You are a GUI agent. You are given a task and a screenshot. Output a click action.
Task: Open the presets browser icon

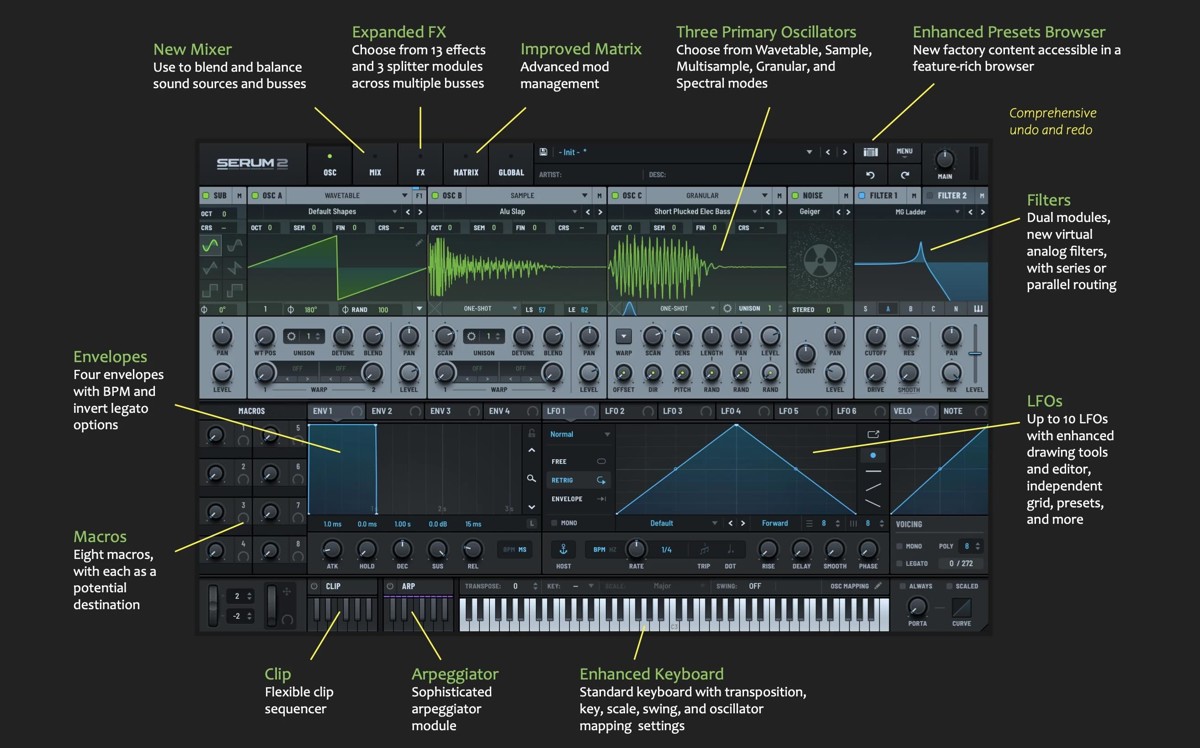tap(870, 153)
